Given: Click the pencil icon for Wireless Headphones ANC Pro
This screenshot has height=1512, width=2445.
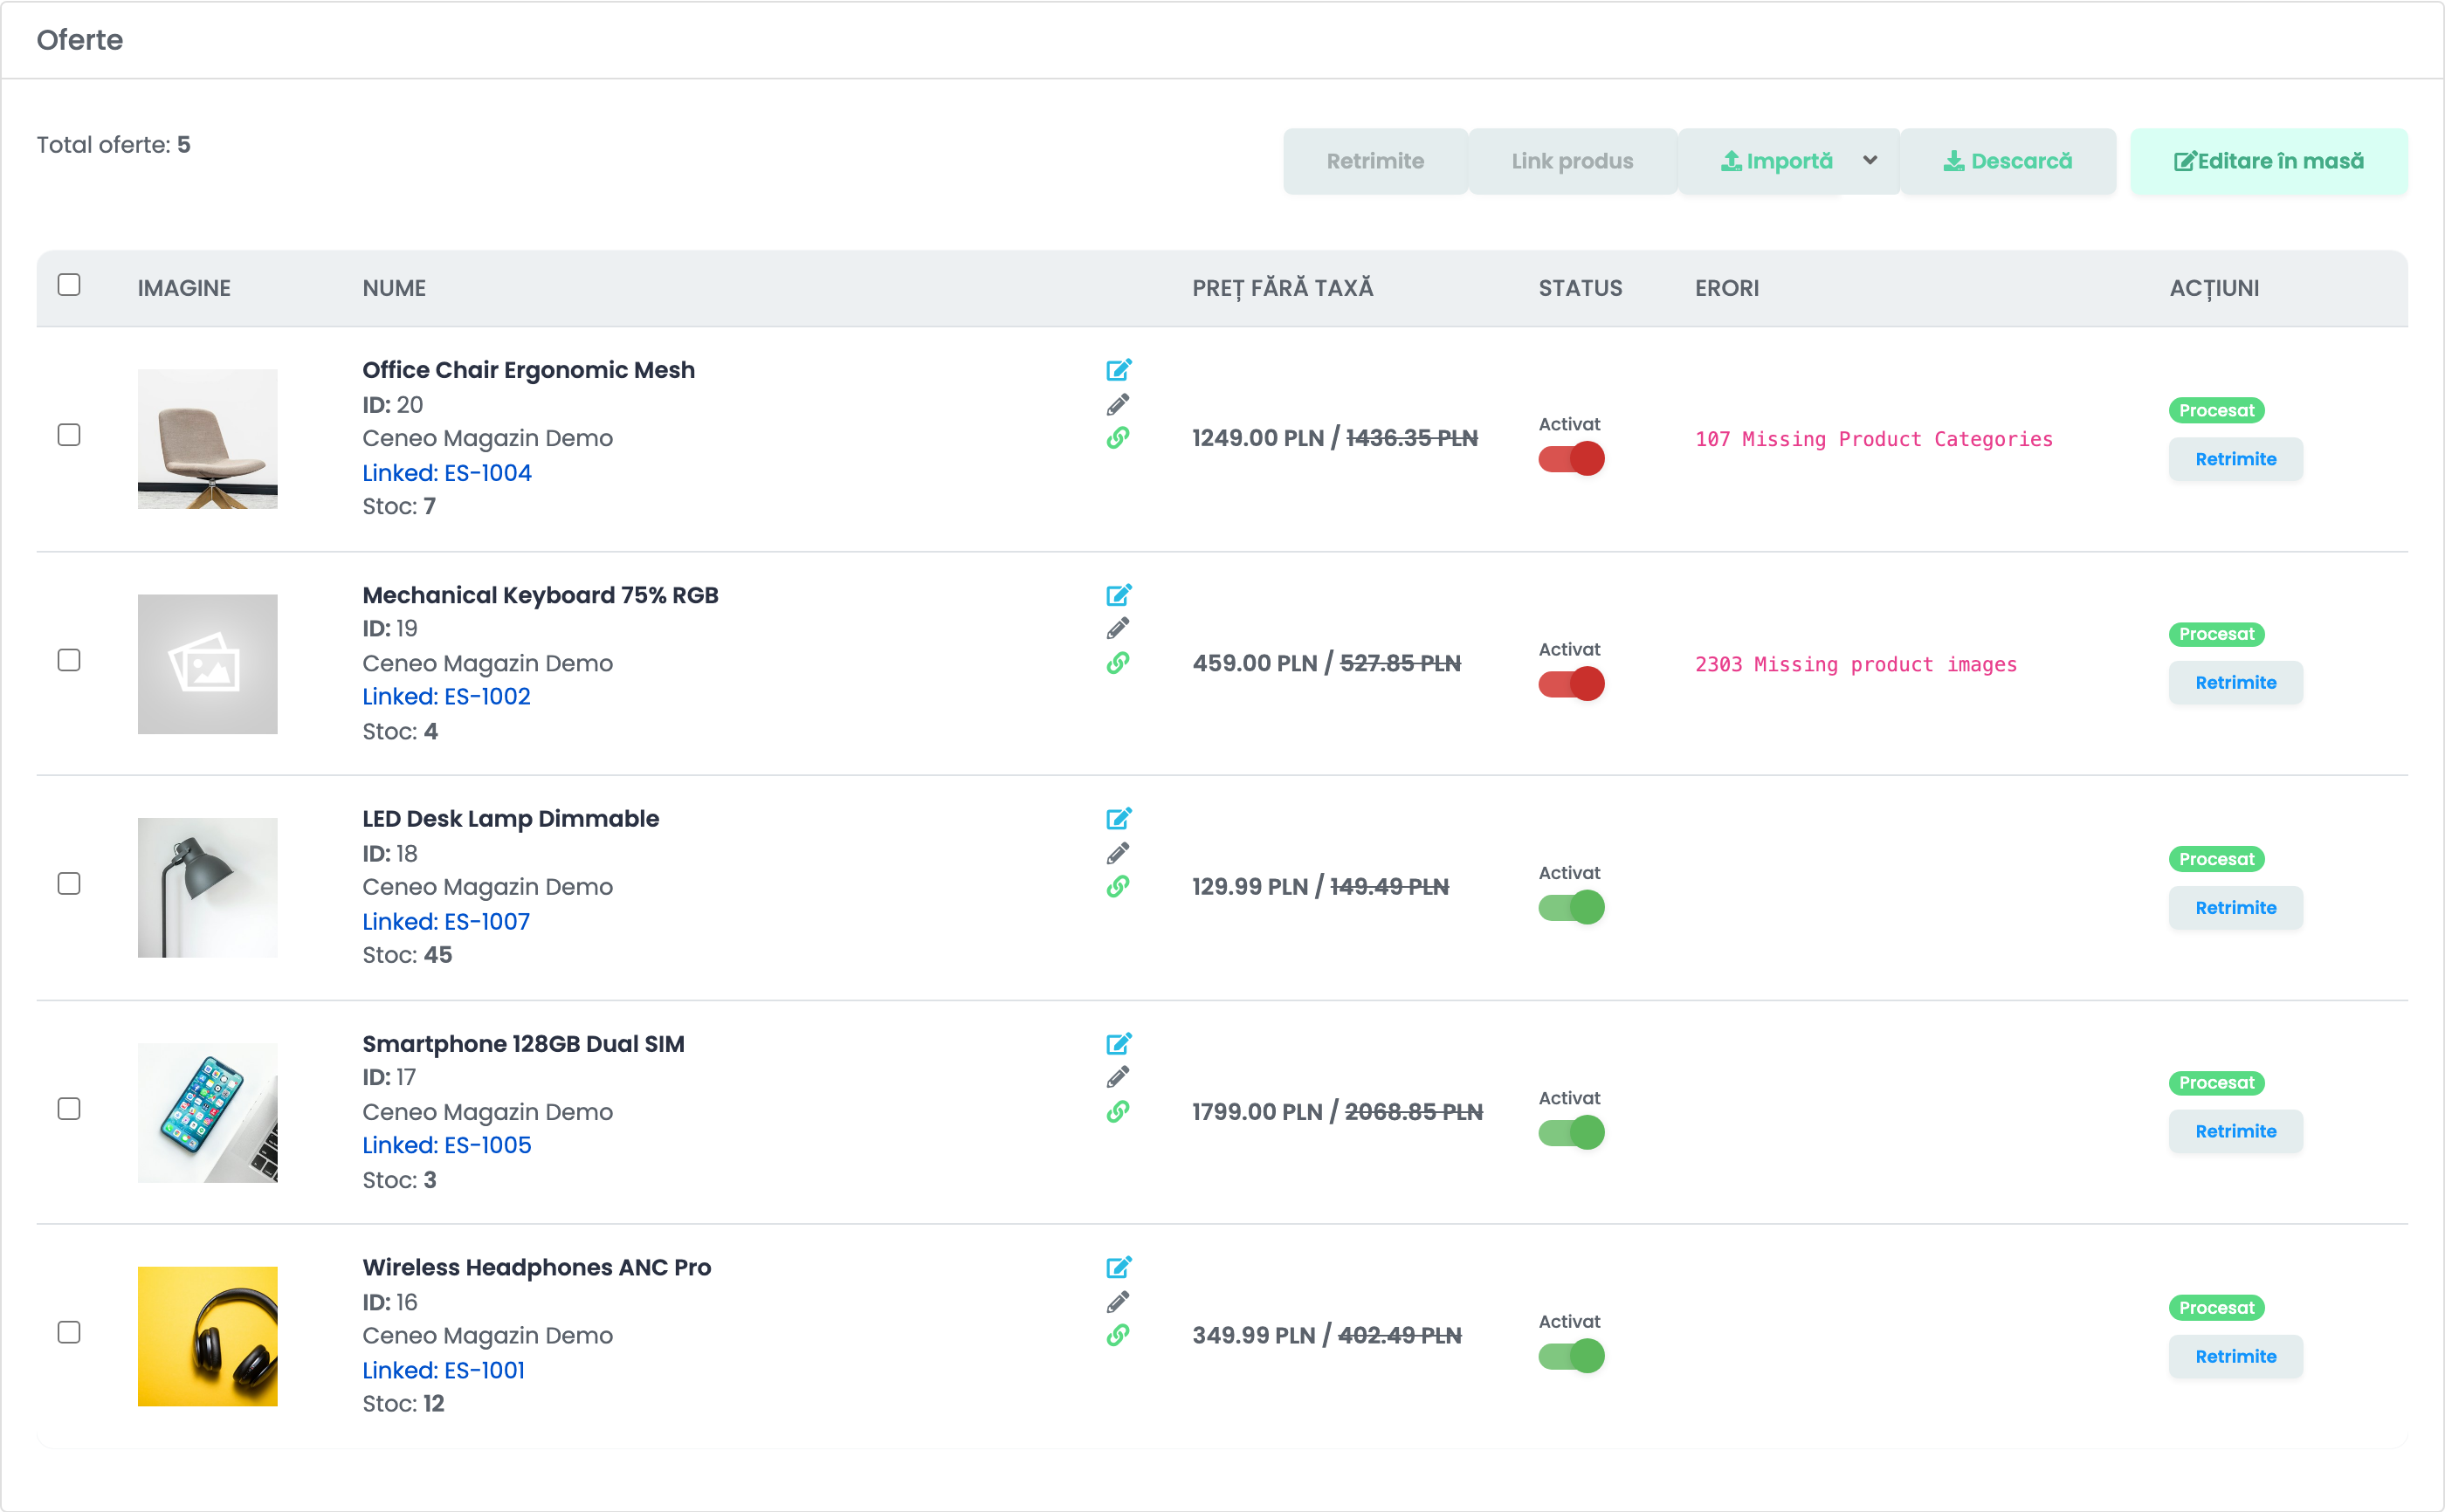Looking at the screenshot, I should pyautogui.click(x=1118, y=1302).
